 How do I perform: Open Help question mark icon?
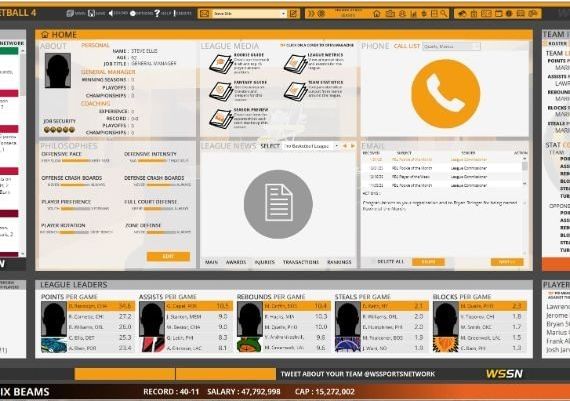pyautogui.click(x=157, y=13)
